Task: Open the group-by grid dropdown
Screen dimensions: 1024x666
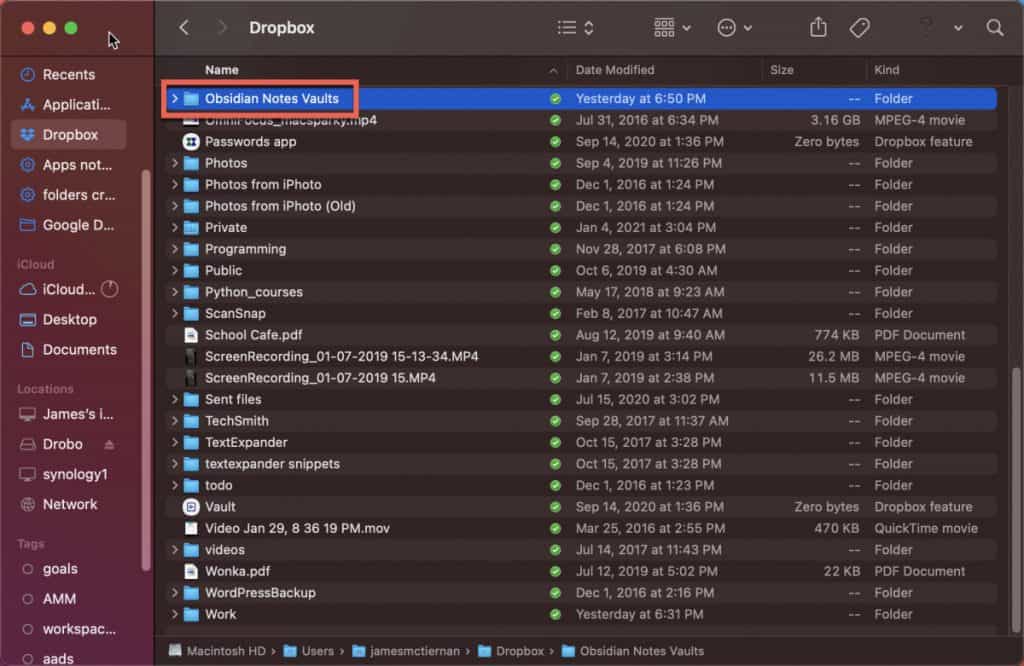Action: (x=672, y=27)
